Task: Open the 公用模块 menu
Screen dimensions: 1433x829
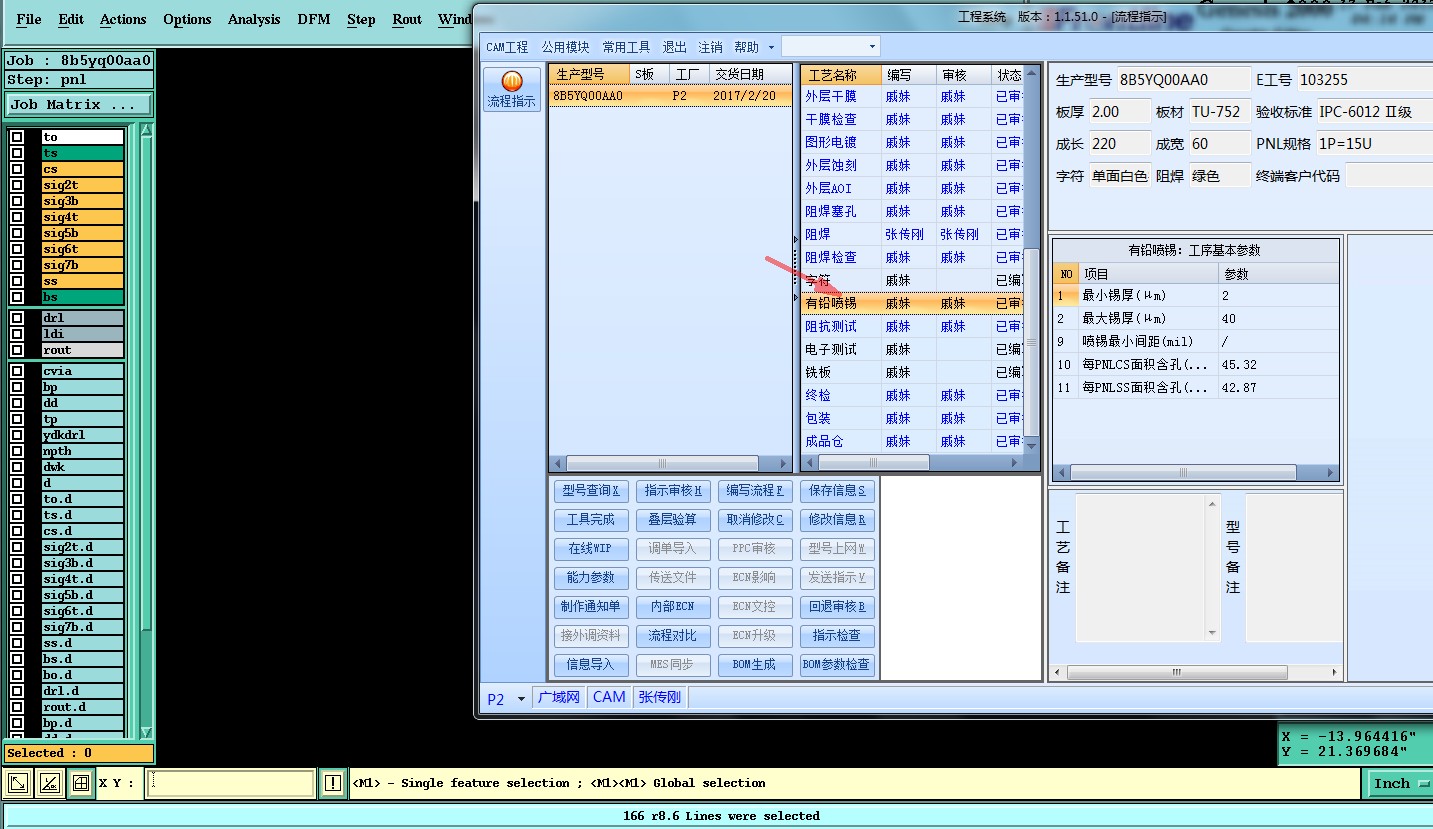Action: tap(566, 47)
